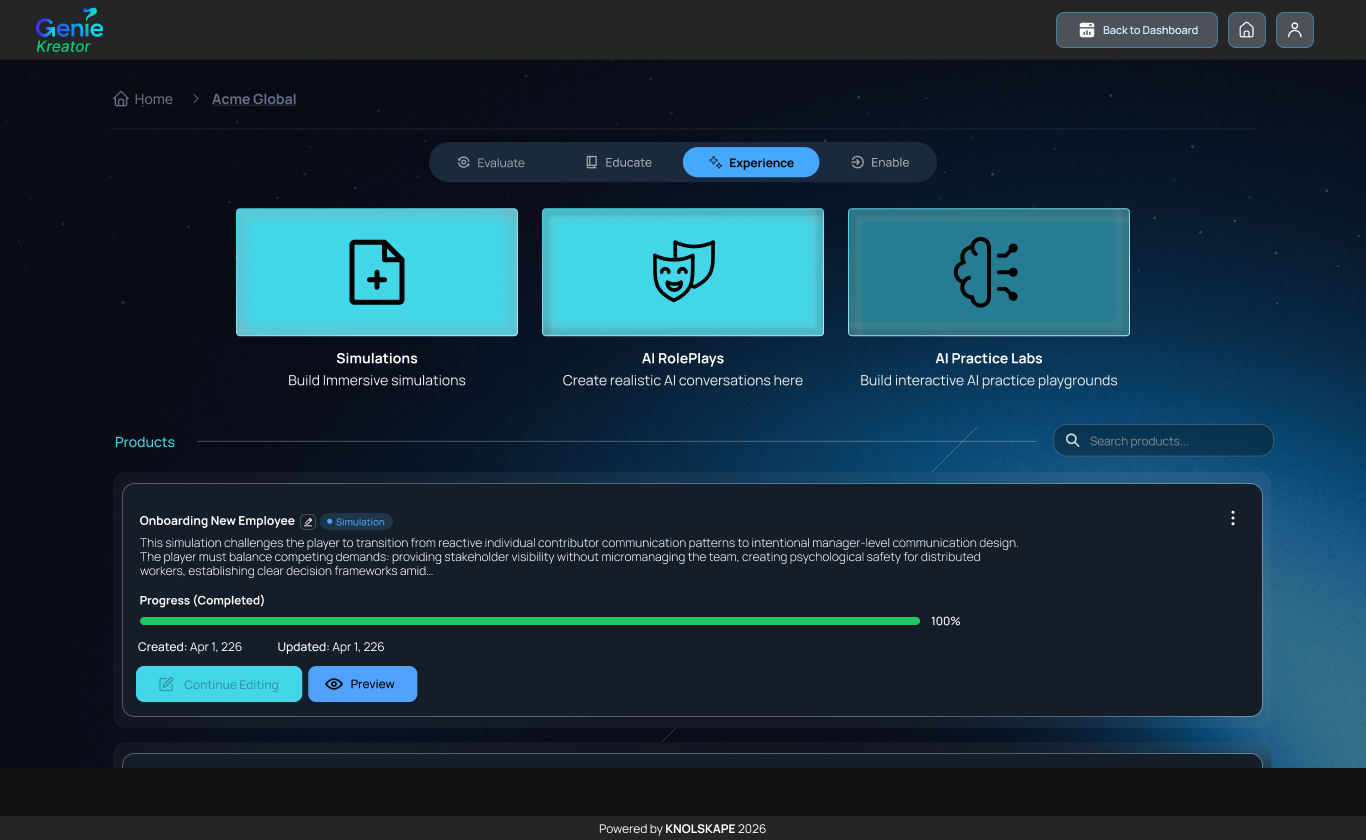Viewport: 1366px width, 840px height.
Task: Click the Continue Editing button
Action: click(x=219, y=684)
